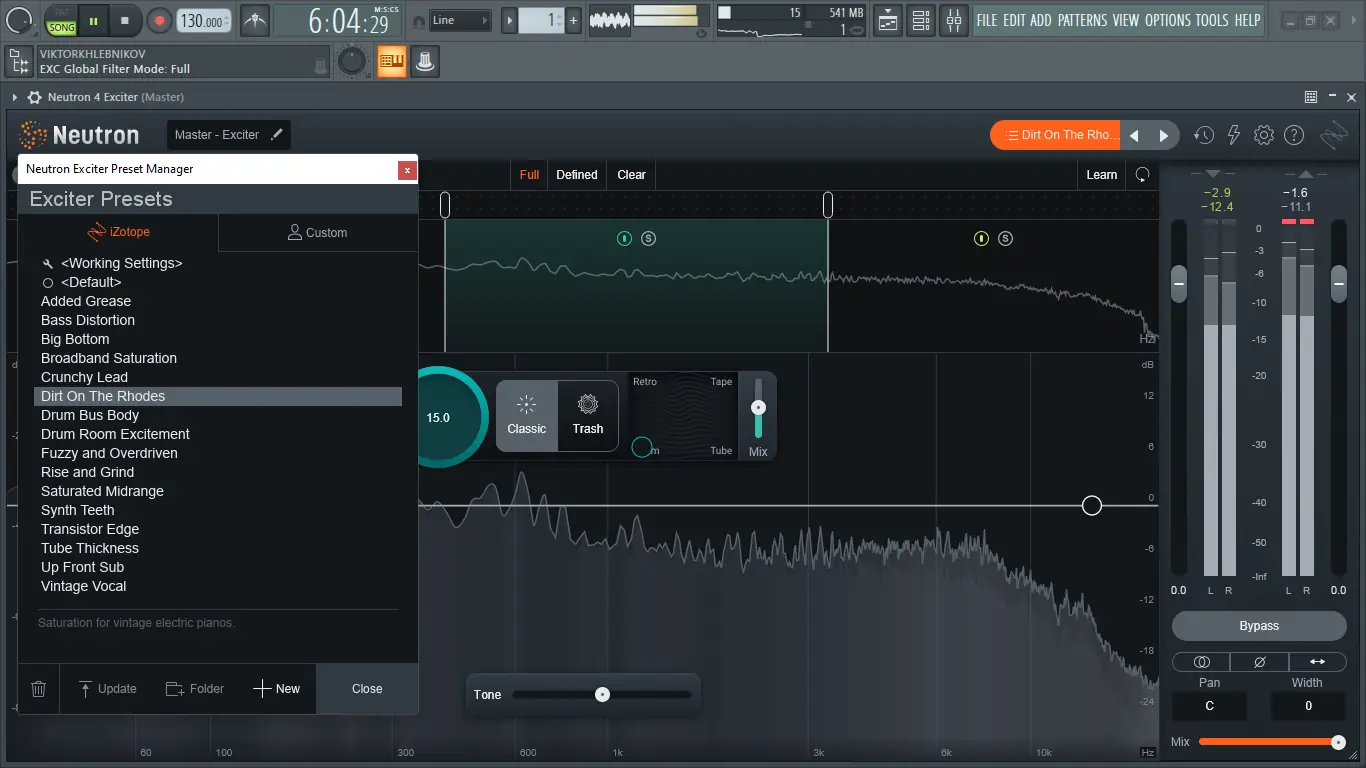Select the Clear filter mode
This screenshot has width=1366, height=768.
click(x=631, y=174)
